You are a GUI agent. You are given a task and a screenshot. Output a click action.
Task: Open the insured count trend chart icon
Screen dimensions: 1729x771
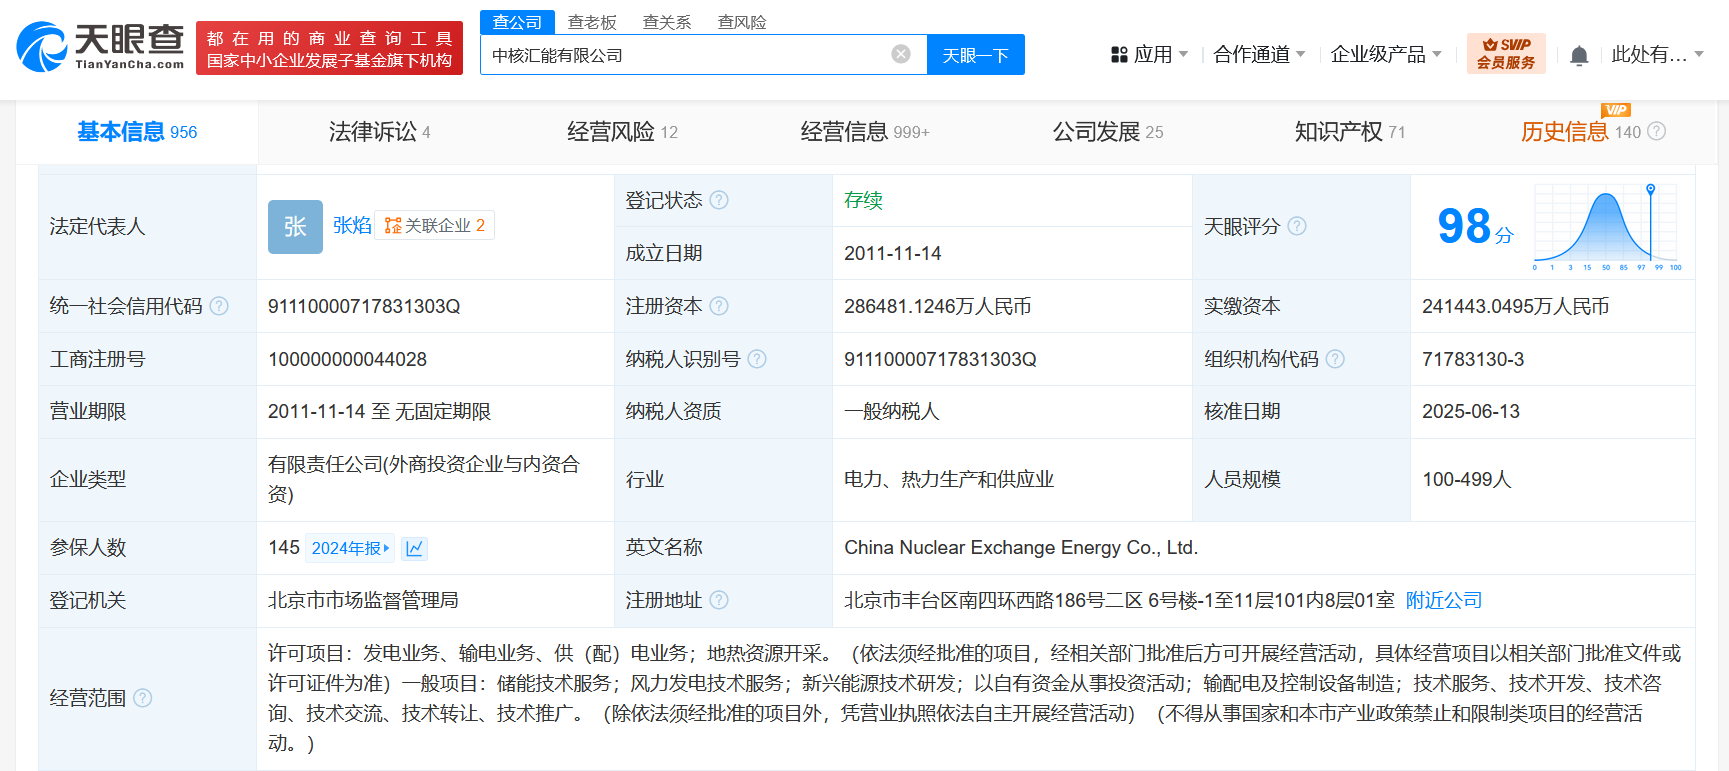(x=415, y=548)
